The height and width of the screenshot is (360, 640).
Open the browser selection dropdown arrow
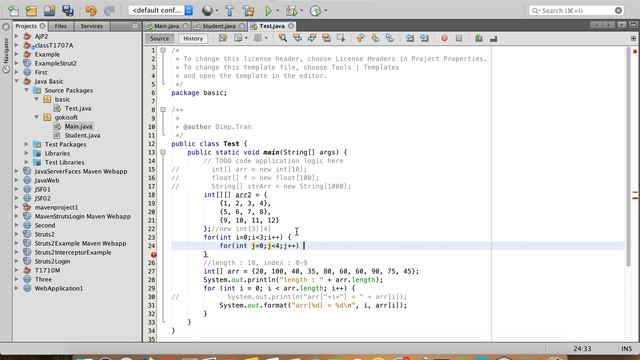point(217,11)
